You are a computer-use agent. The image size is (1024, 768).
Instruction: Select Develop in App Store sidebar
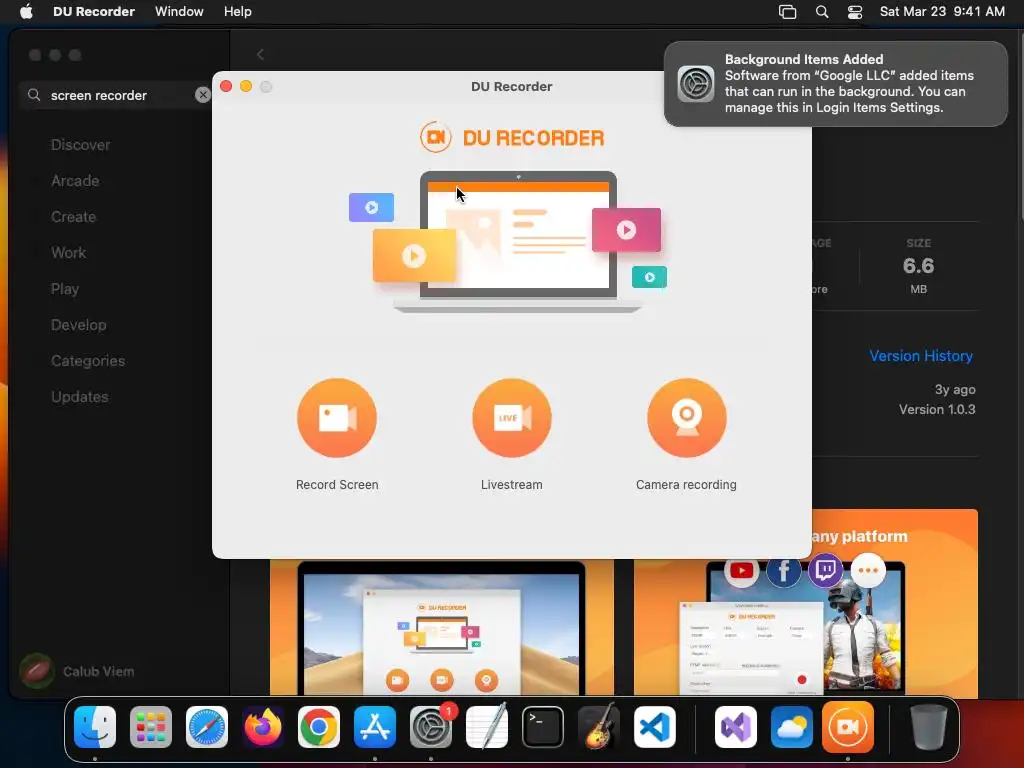(78, 325)
